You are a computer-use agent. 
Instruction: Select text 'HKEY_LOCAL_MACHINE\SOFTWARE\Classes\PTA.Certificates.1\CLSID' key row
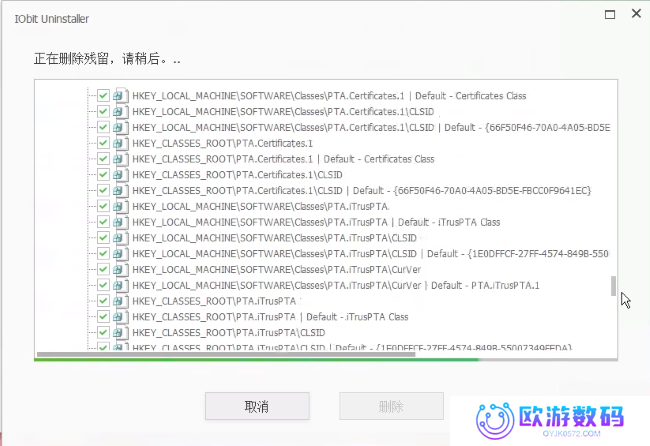tap(283, 112)
